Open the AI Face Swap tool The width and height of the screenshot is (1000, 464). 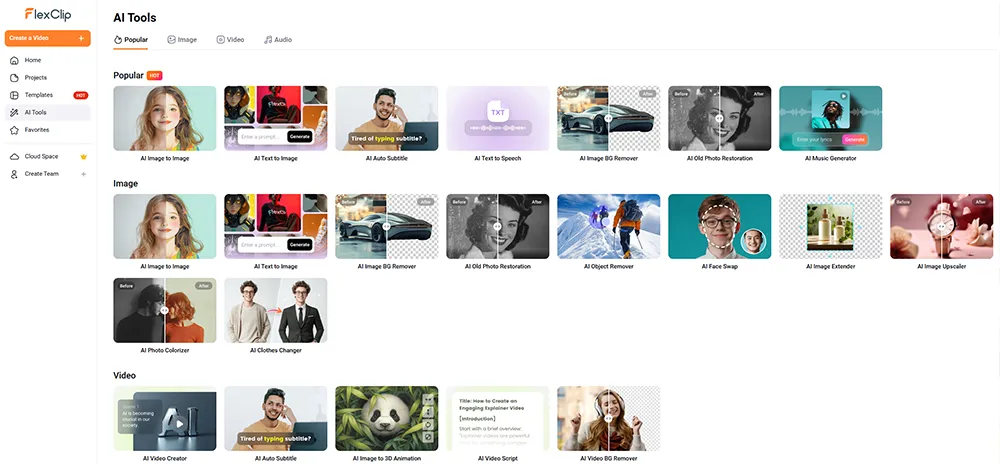[x=719, y=227]
